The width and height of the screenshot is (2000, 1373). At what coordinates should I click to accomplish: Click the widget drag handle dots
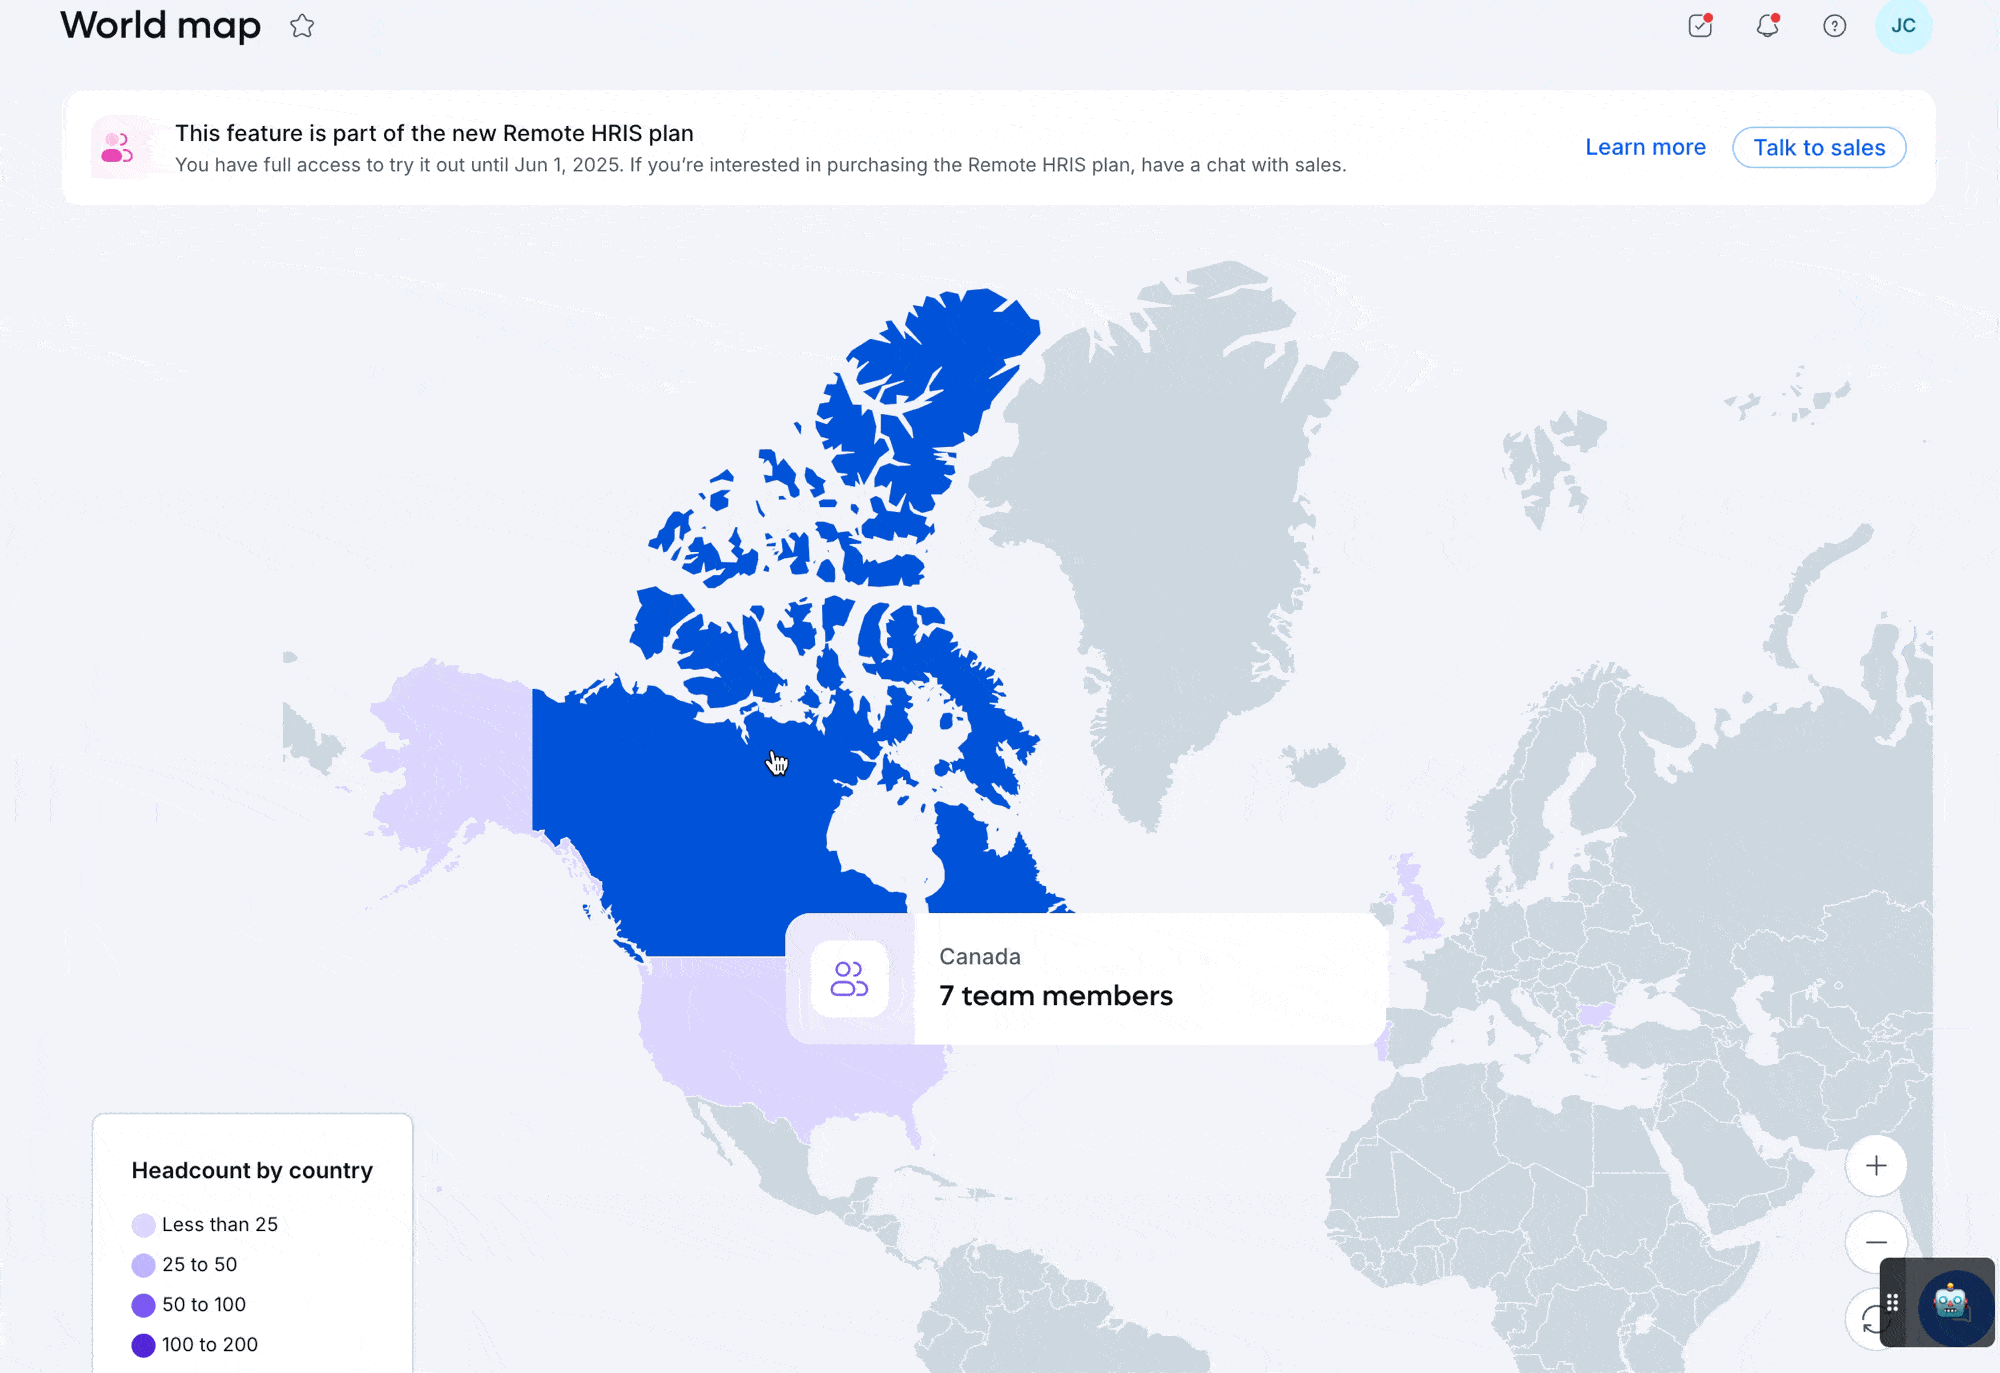pos(1893,1302)
